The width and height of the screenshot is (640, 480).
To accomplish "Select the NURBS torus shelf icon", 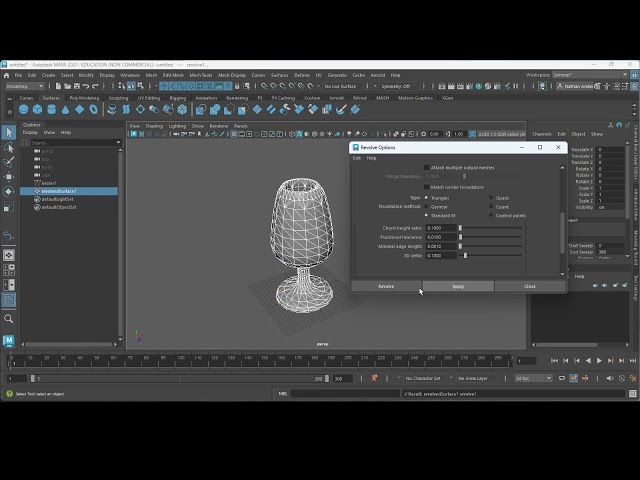I will (93, 109).
